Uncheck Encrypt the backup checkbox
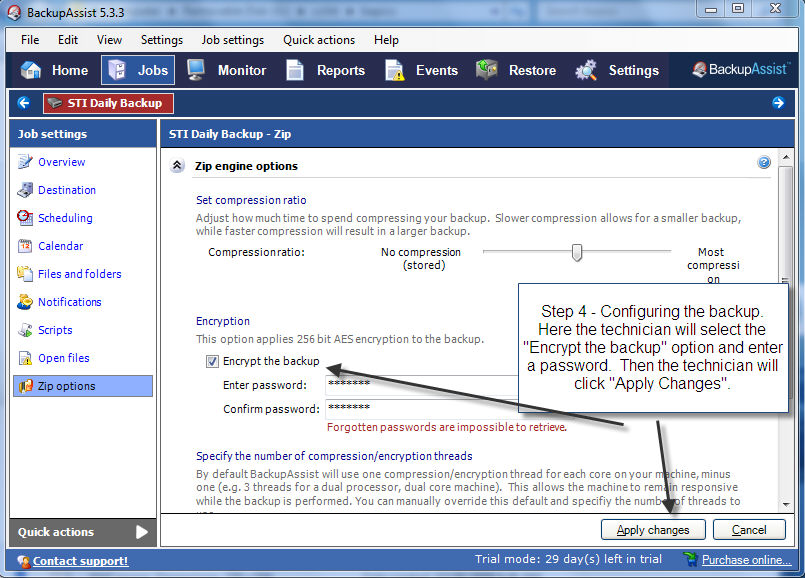Image resolution: width=805 pixels, height=578 pixels. coord(212,362)
